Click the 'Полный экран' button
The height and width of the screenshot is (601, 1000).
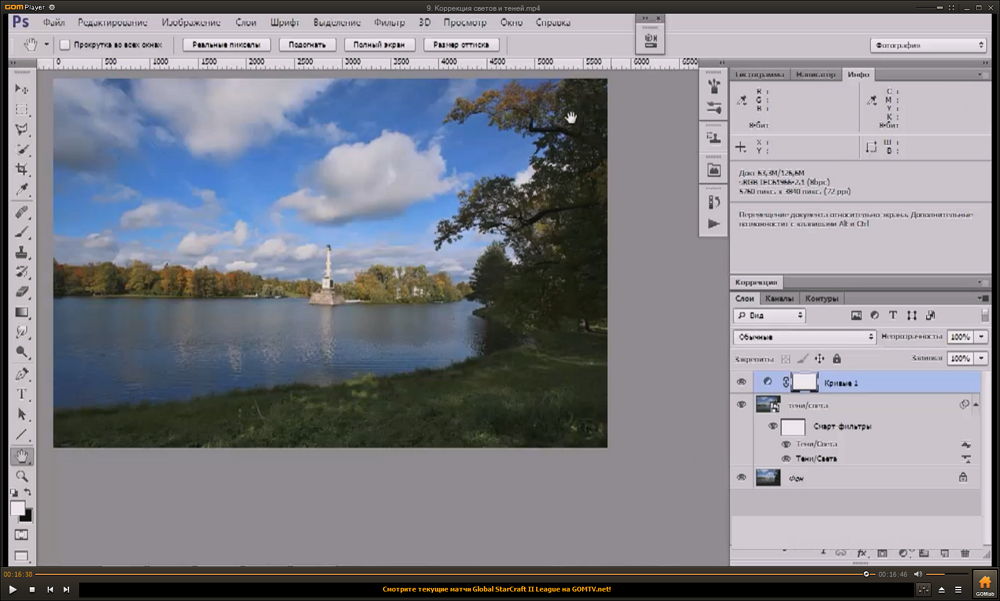(380, 45)
